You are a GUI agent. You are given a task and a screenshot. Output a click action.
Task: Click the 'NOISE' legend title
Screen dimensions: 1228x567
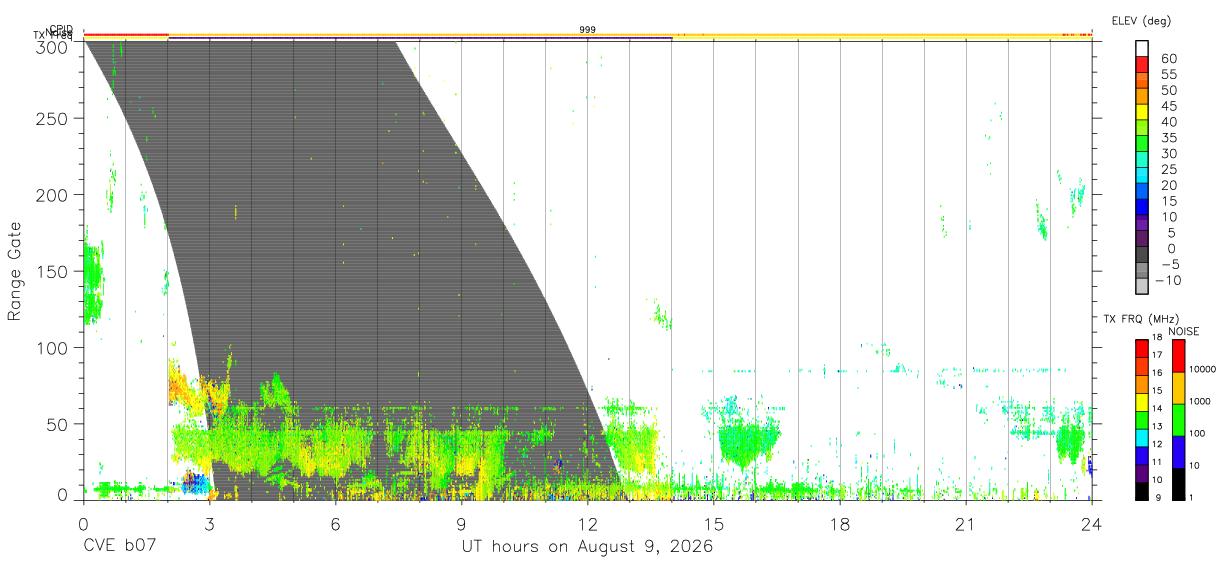(1183, 331)
